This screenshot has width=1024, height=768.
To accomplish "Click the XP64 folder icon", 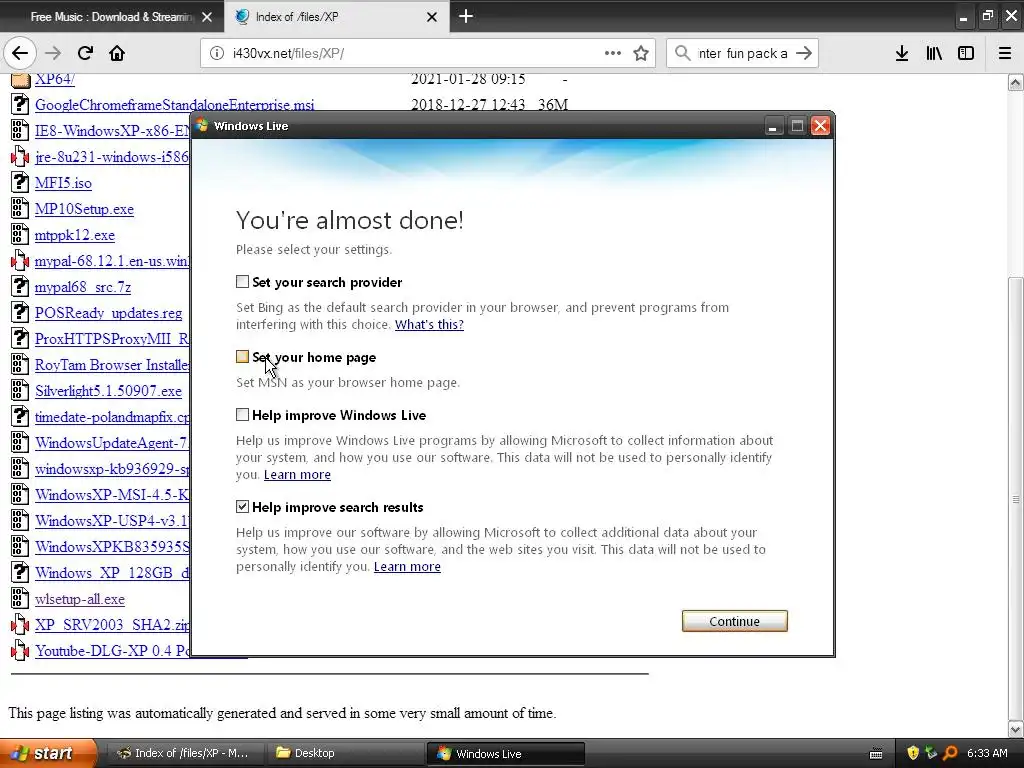I will coord(20,80).
